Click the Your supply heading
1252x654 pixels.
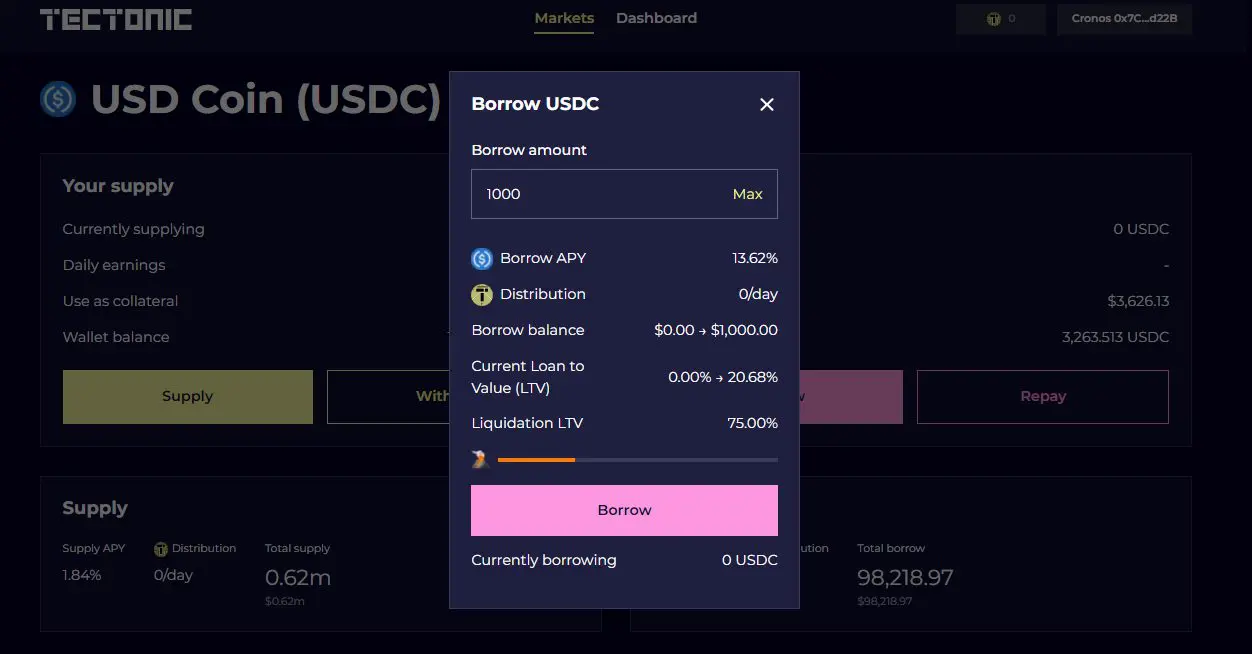(118, 186)
